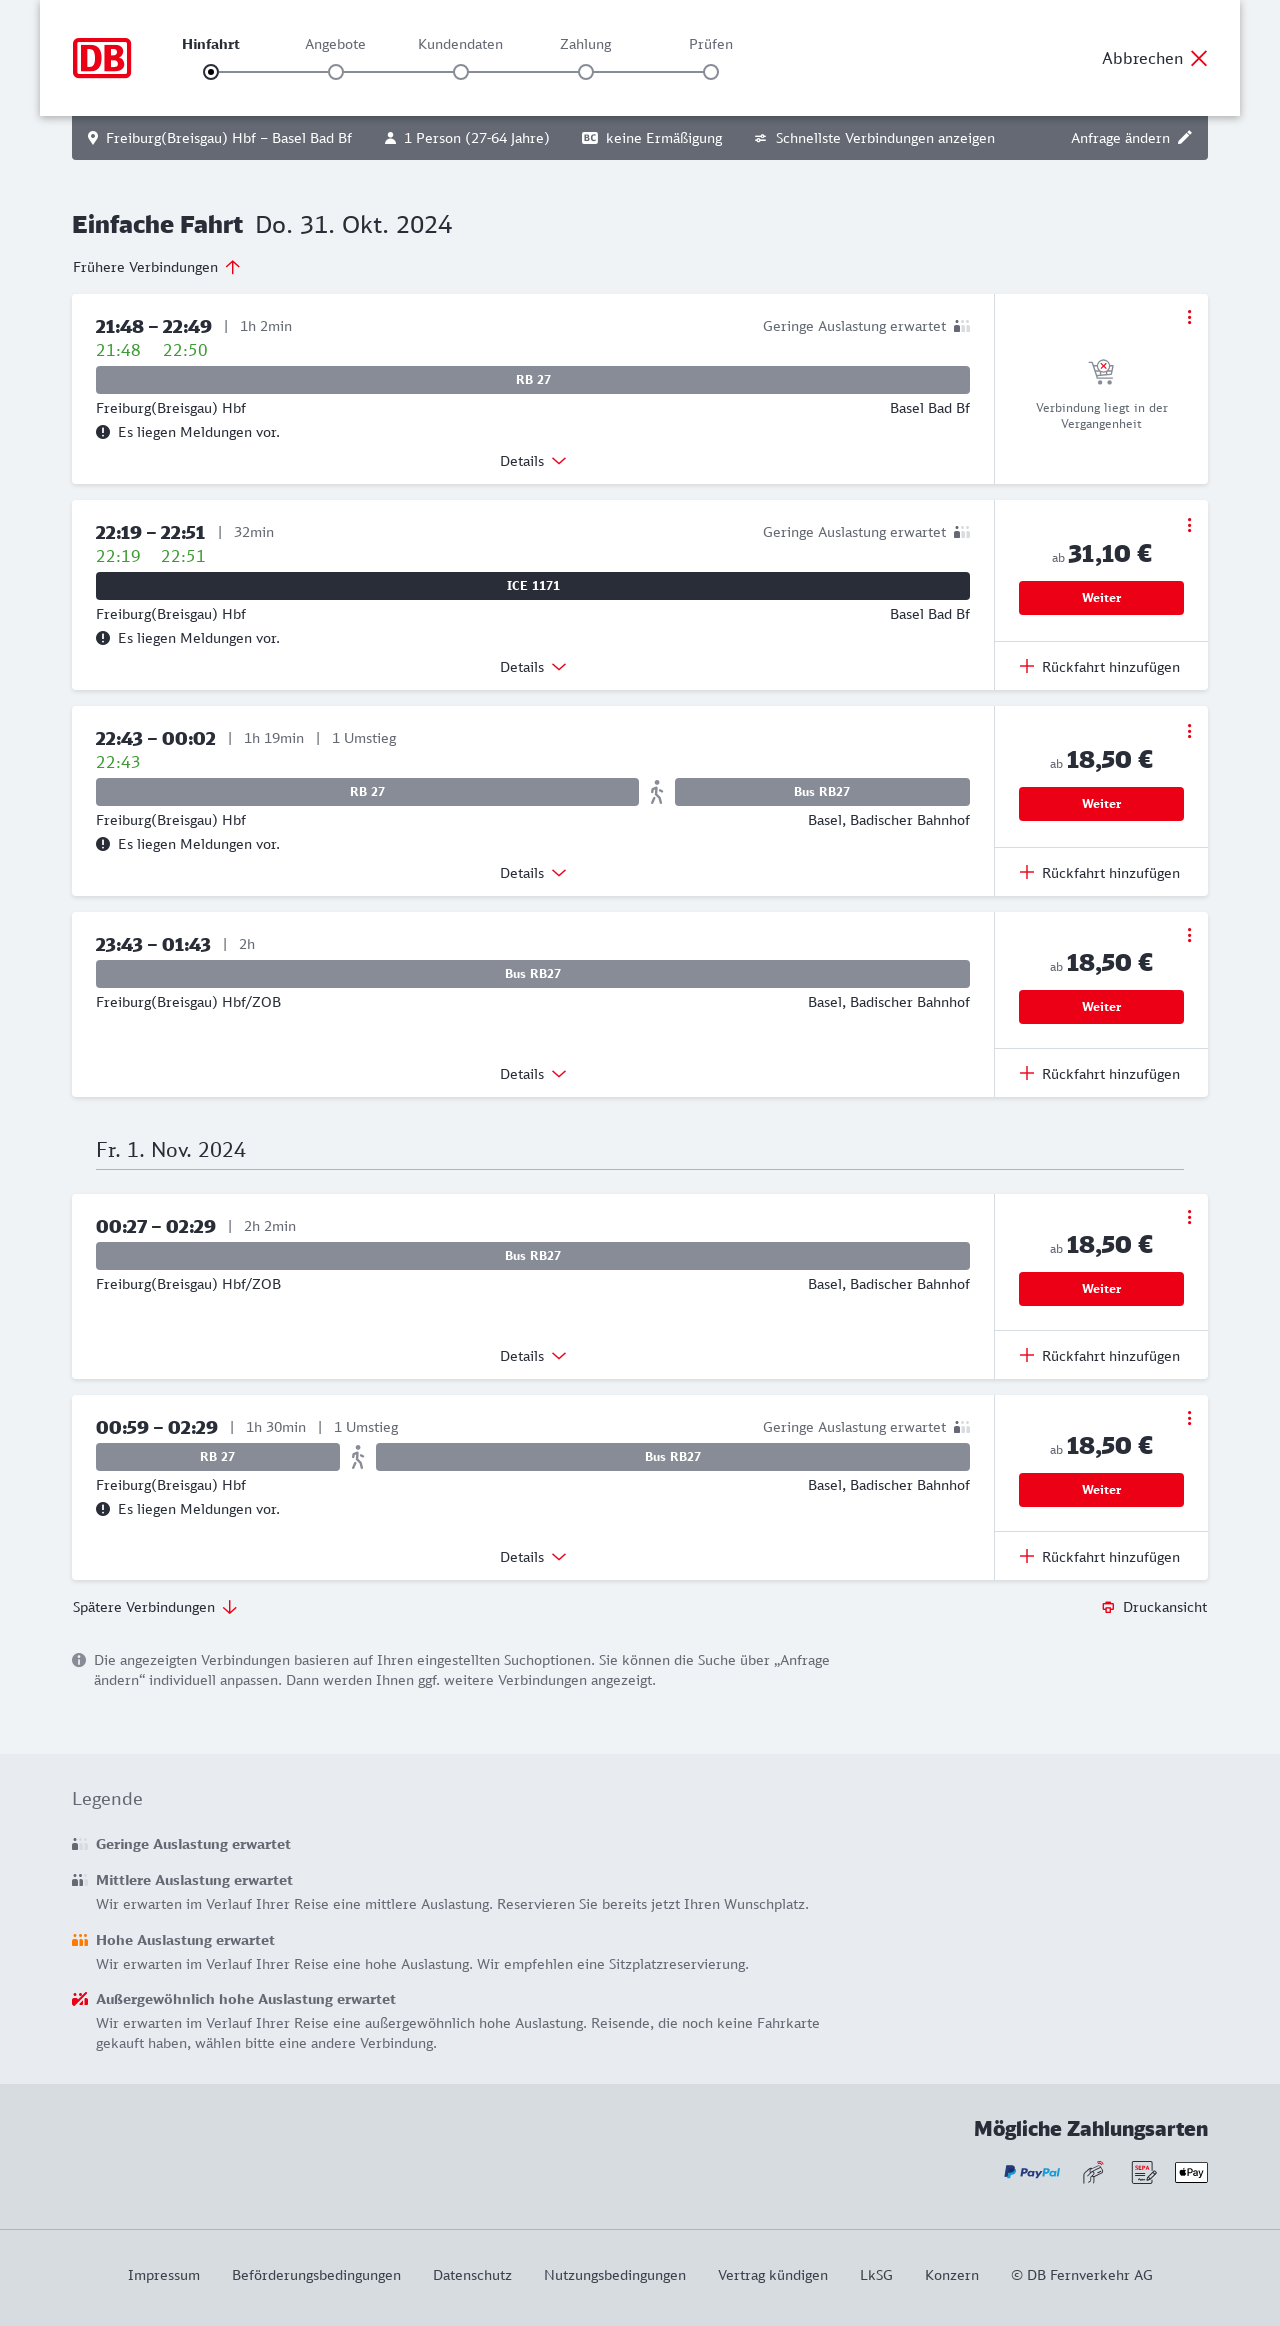Click the PayPal payment logo

1032,2172
